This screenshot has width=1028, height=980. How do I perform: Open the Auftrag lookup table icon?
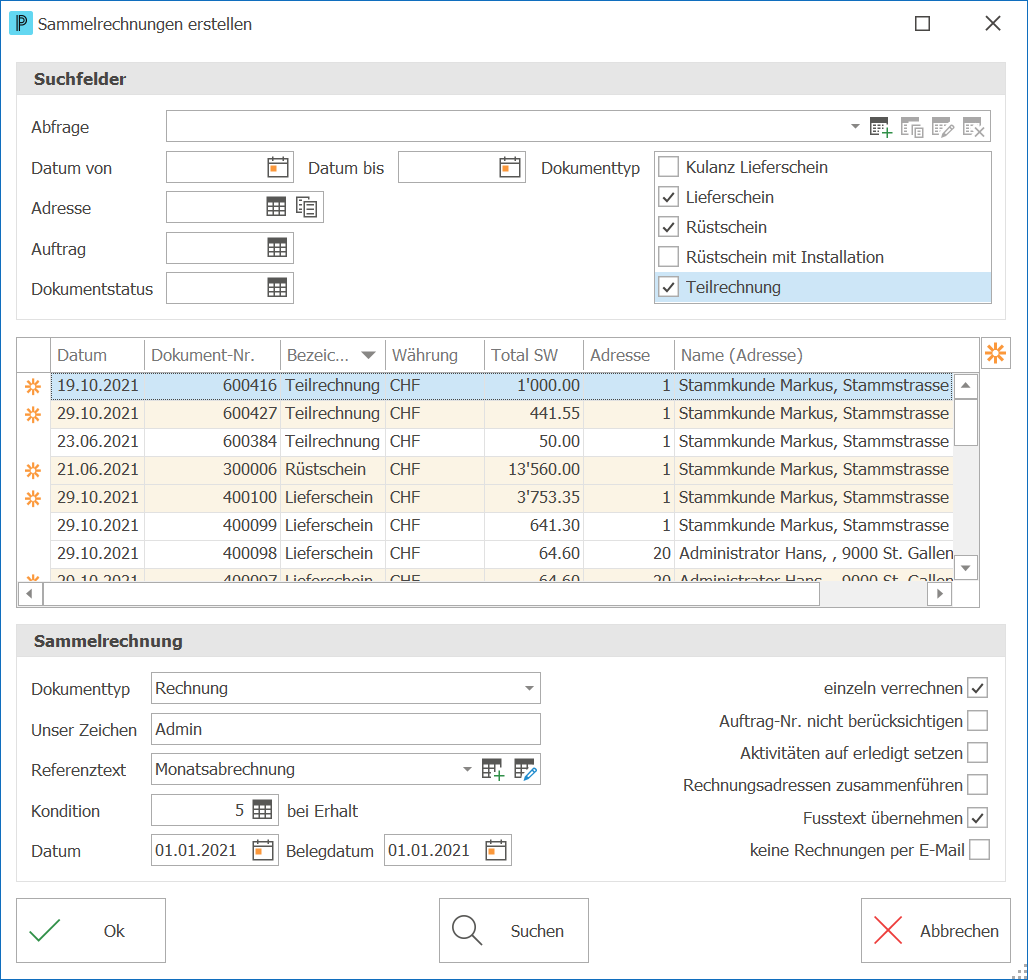pos(277,248)
